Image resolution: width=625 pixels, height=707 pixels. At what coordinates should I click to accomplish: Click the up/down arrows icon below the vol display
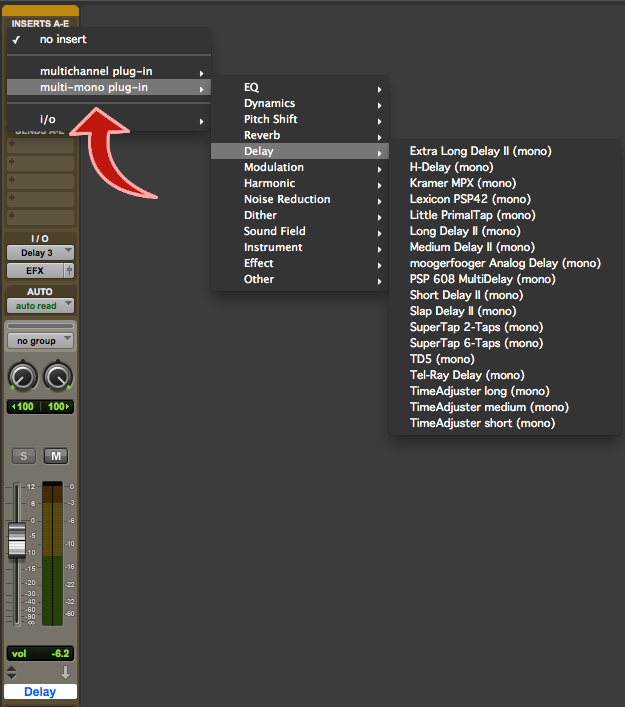tap(14, 673)
